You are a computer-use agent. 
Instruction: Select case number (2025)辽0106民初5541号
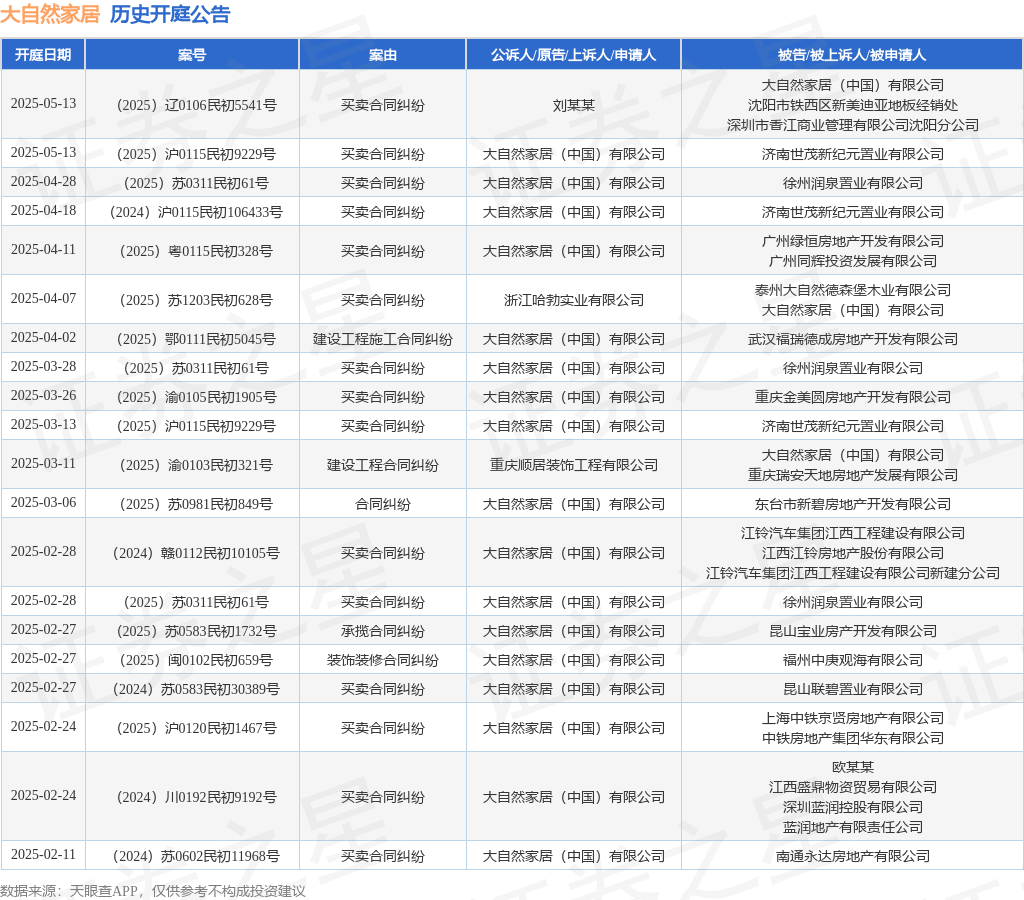pyautogui.click(x=196, y=105)
